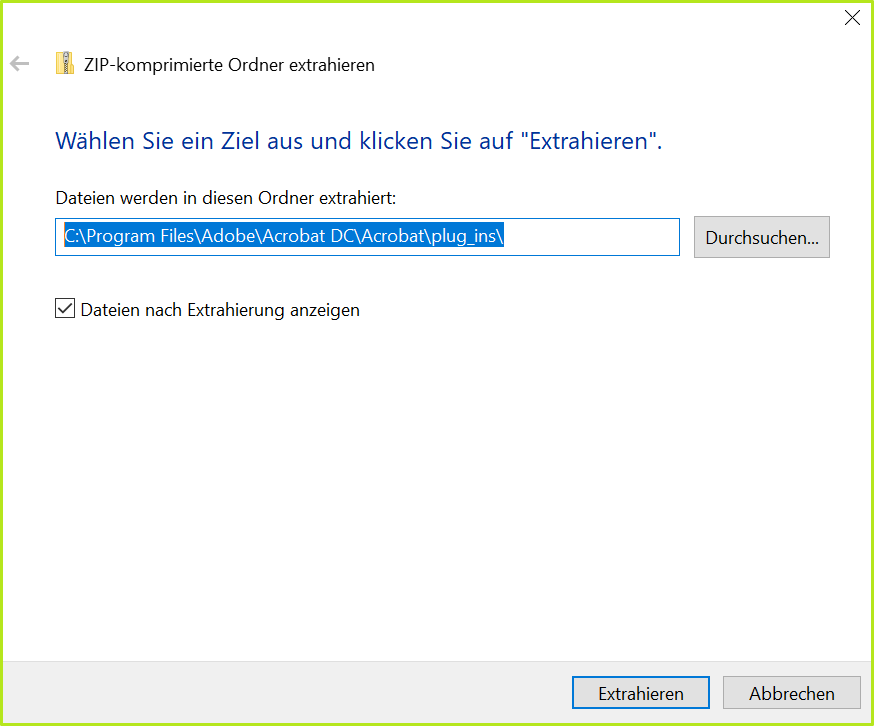Confirm extraction by clicking 'Extrahieren'
This screenshot has width=874, height=726.
(x=640, y=692)
